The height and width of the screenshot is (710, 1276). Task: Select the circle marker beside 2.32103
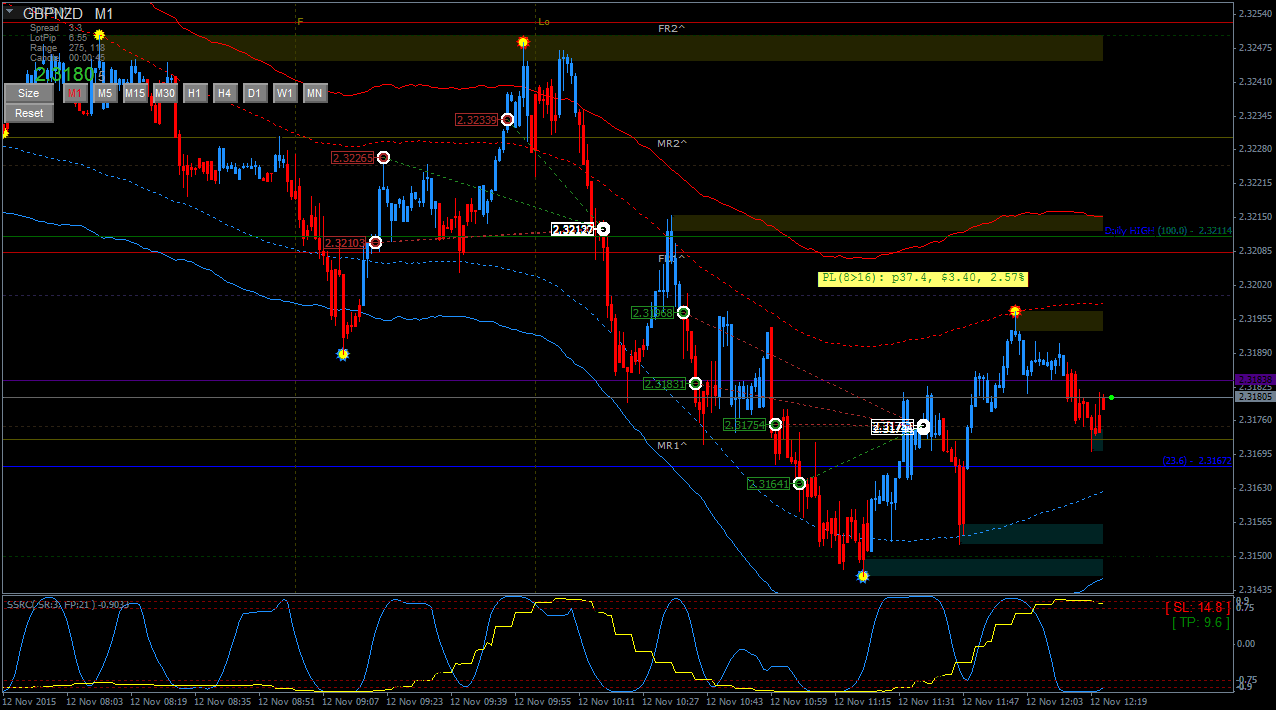[375, 242]
